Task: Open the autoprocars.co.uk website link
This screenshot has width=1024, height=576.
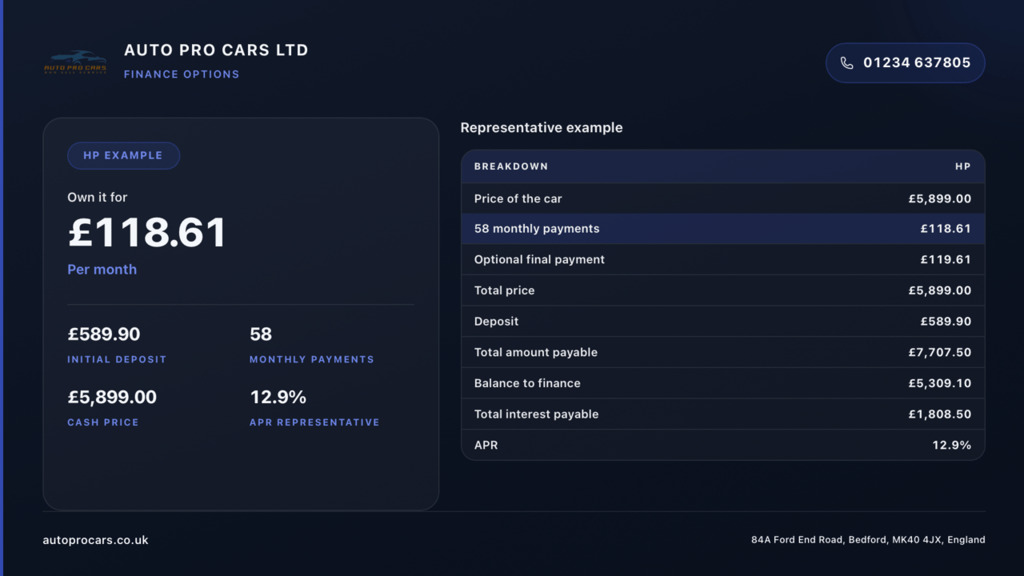Action: pos(95,540)
